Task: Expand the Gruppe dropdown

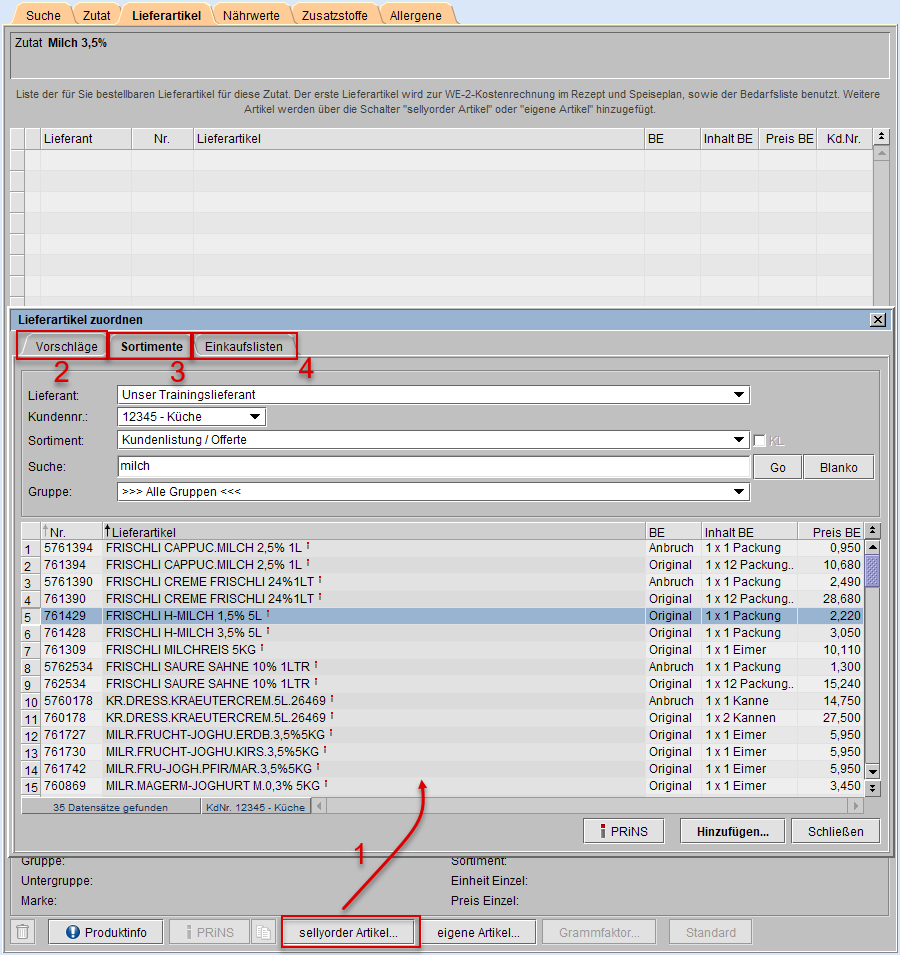Action: tap(739, 491)
